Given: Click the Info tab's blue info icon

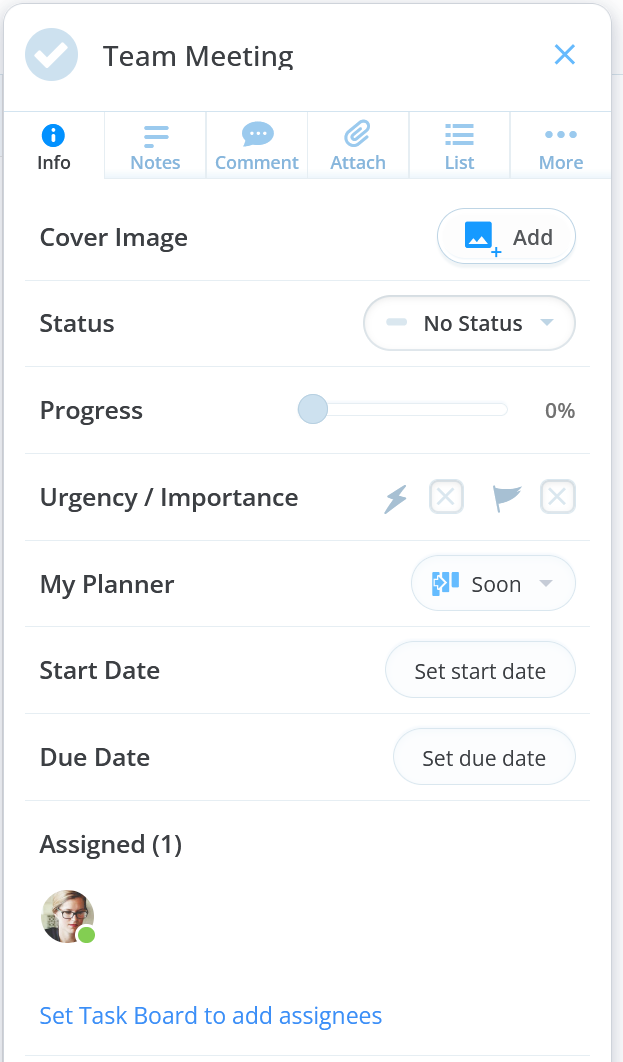Looking at the screenshot, I should point(53,133).
